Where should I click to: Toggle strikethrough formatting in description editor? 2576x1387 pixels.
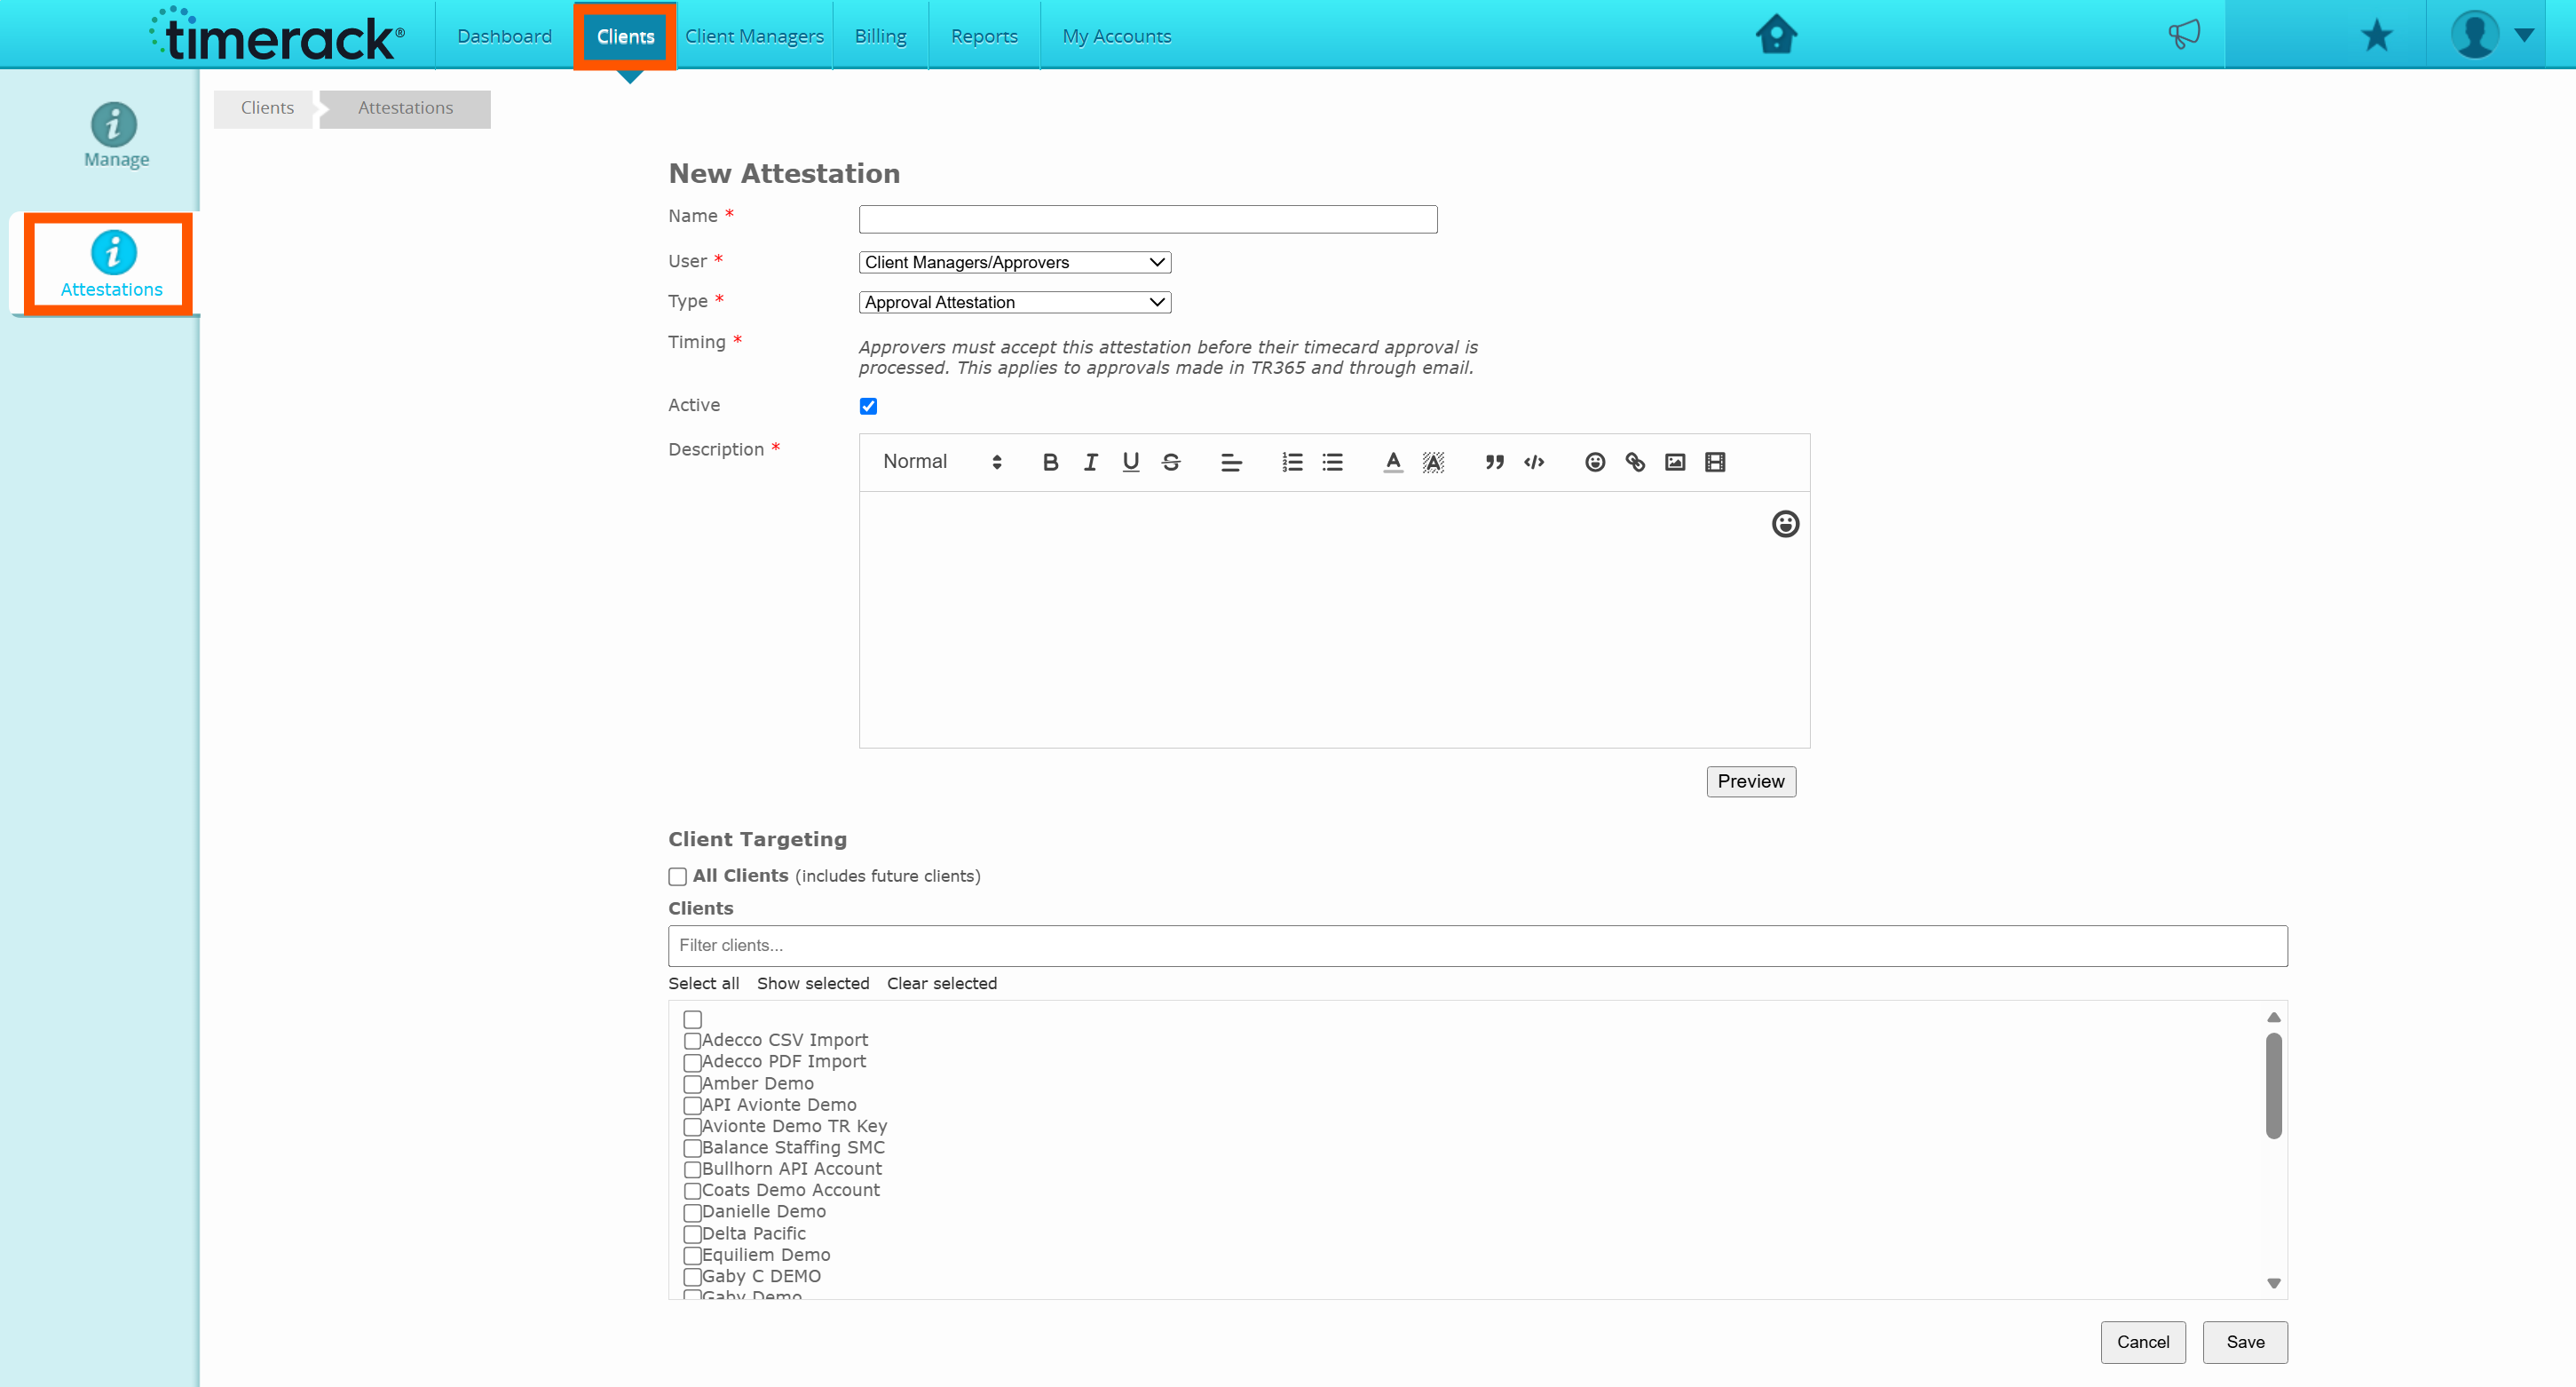(1171, 462)
